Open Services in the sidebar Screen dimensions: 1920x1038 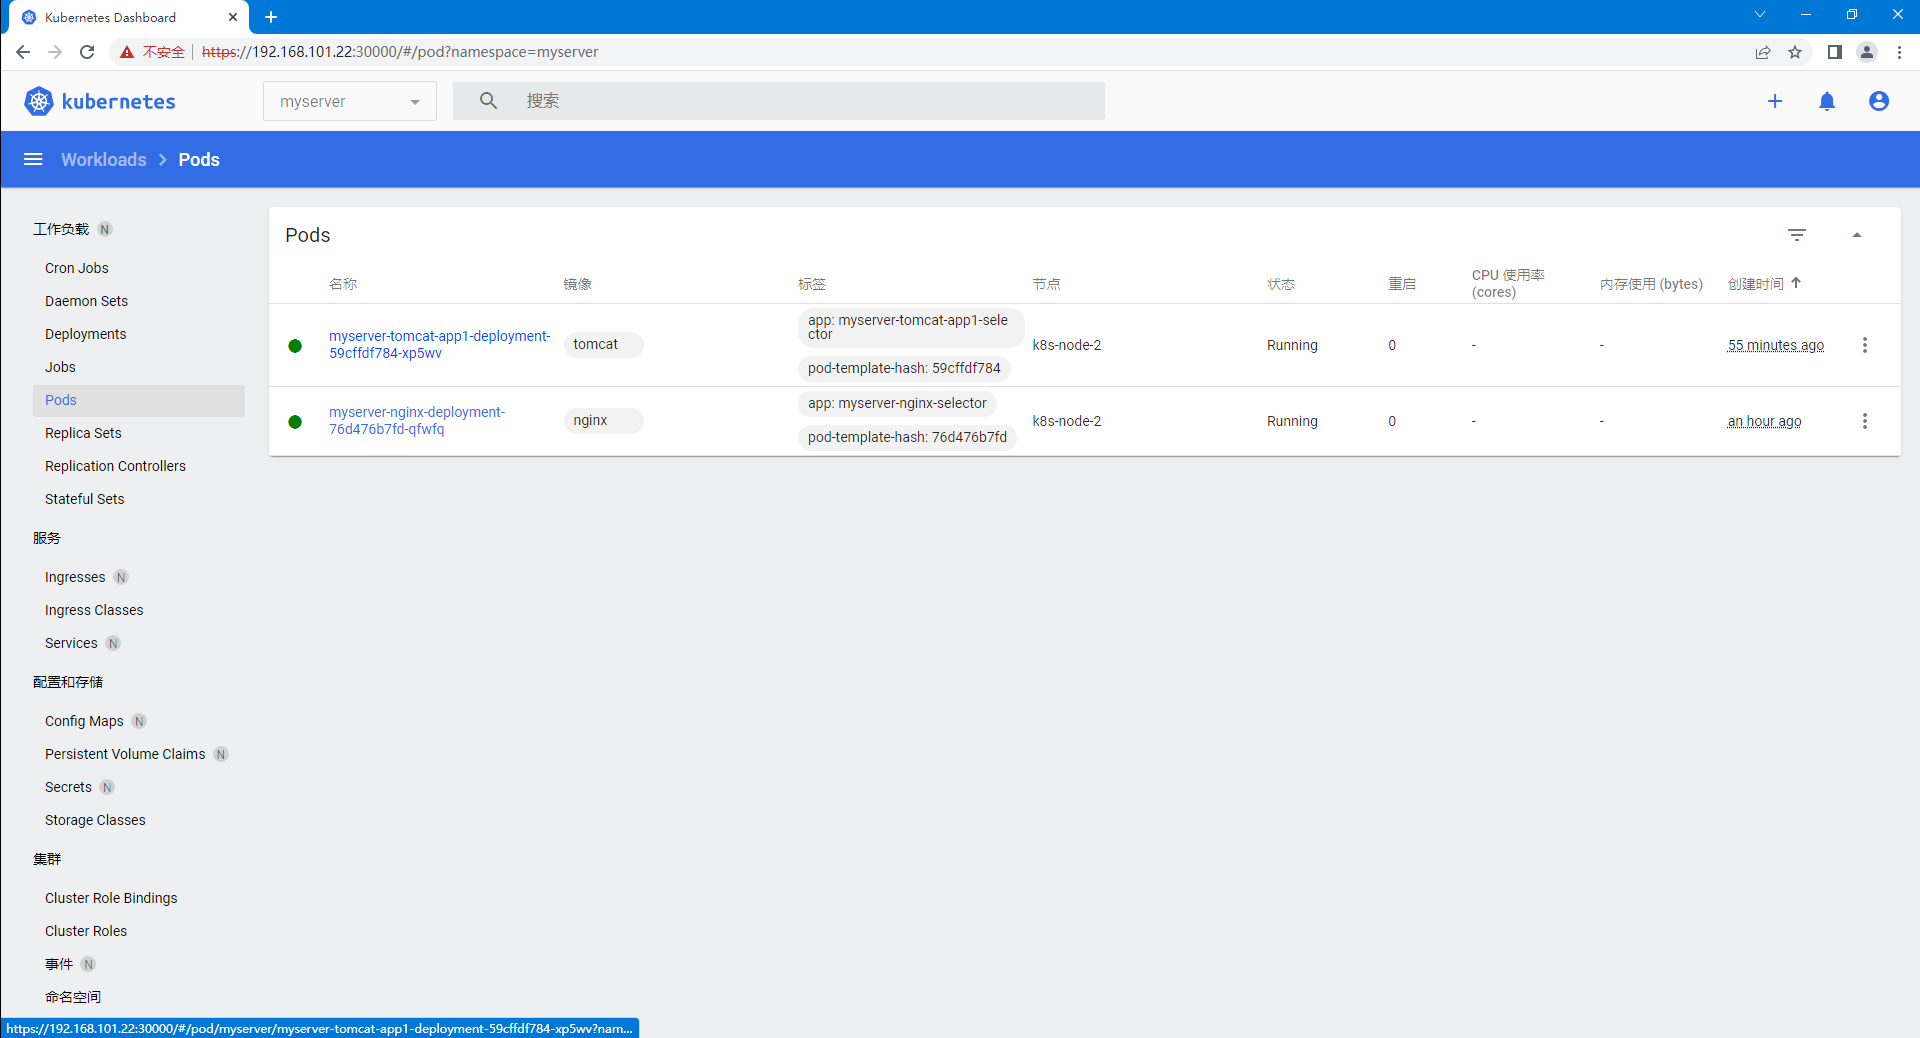pos(71,643)
